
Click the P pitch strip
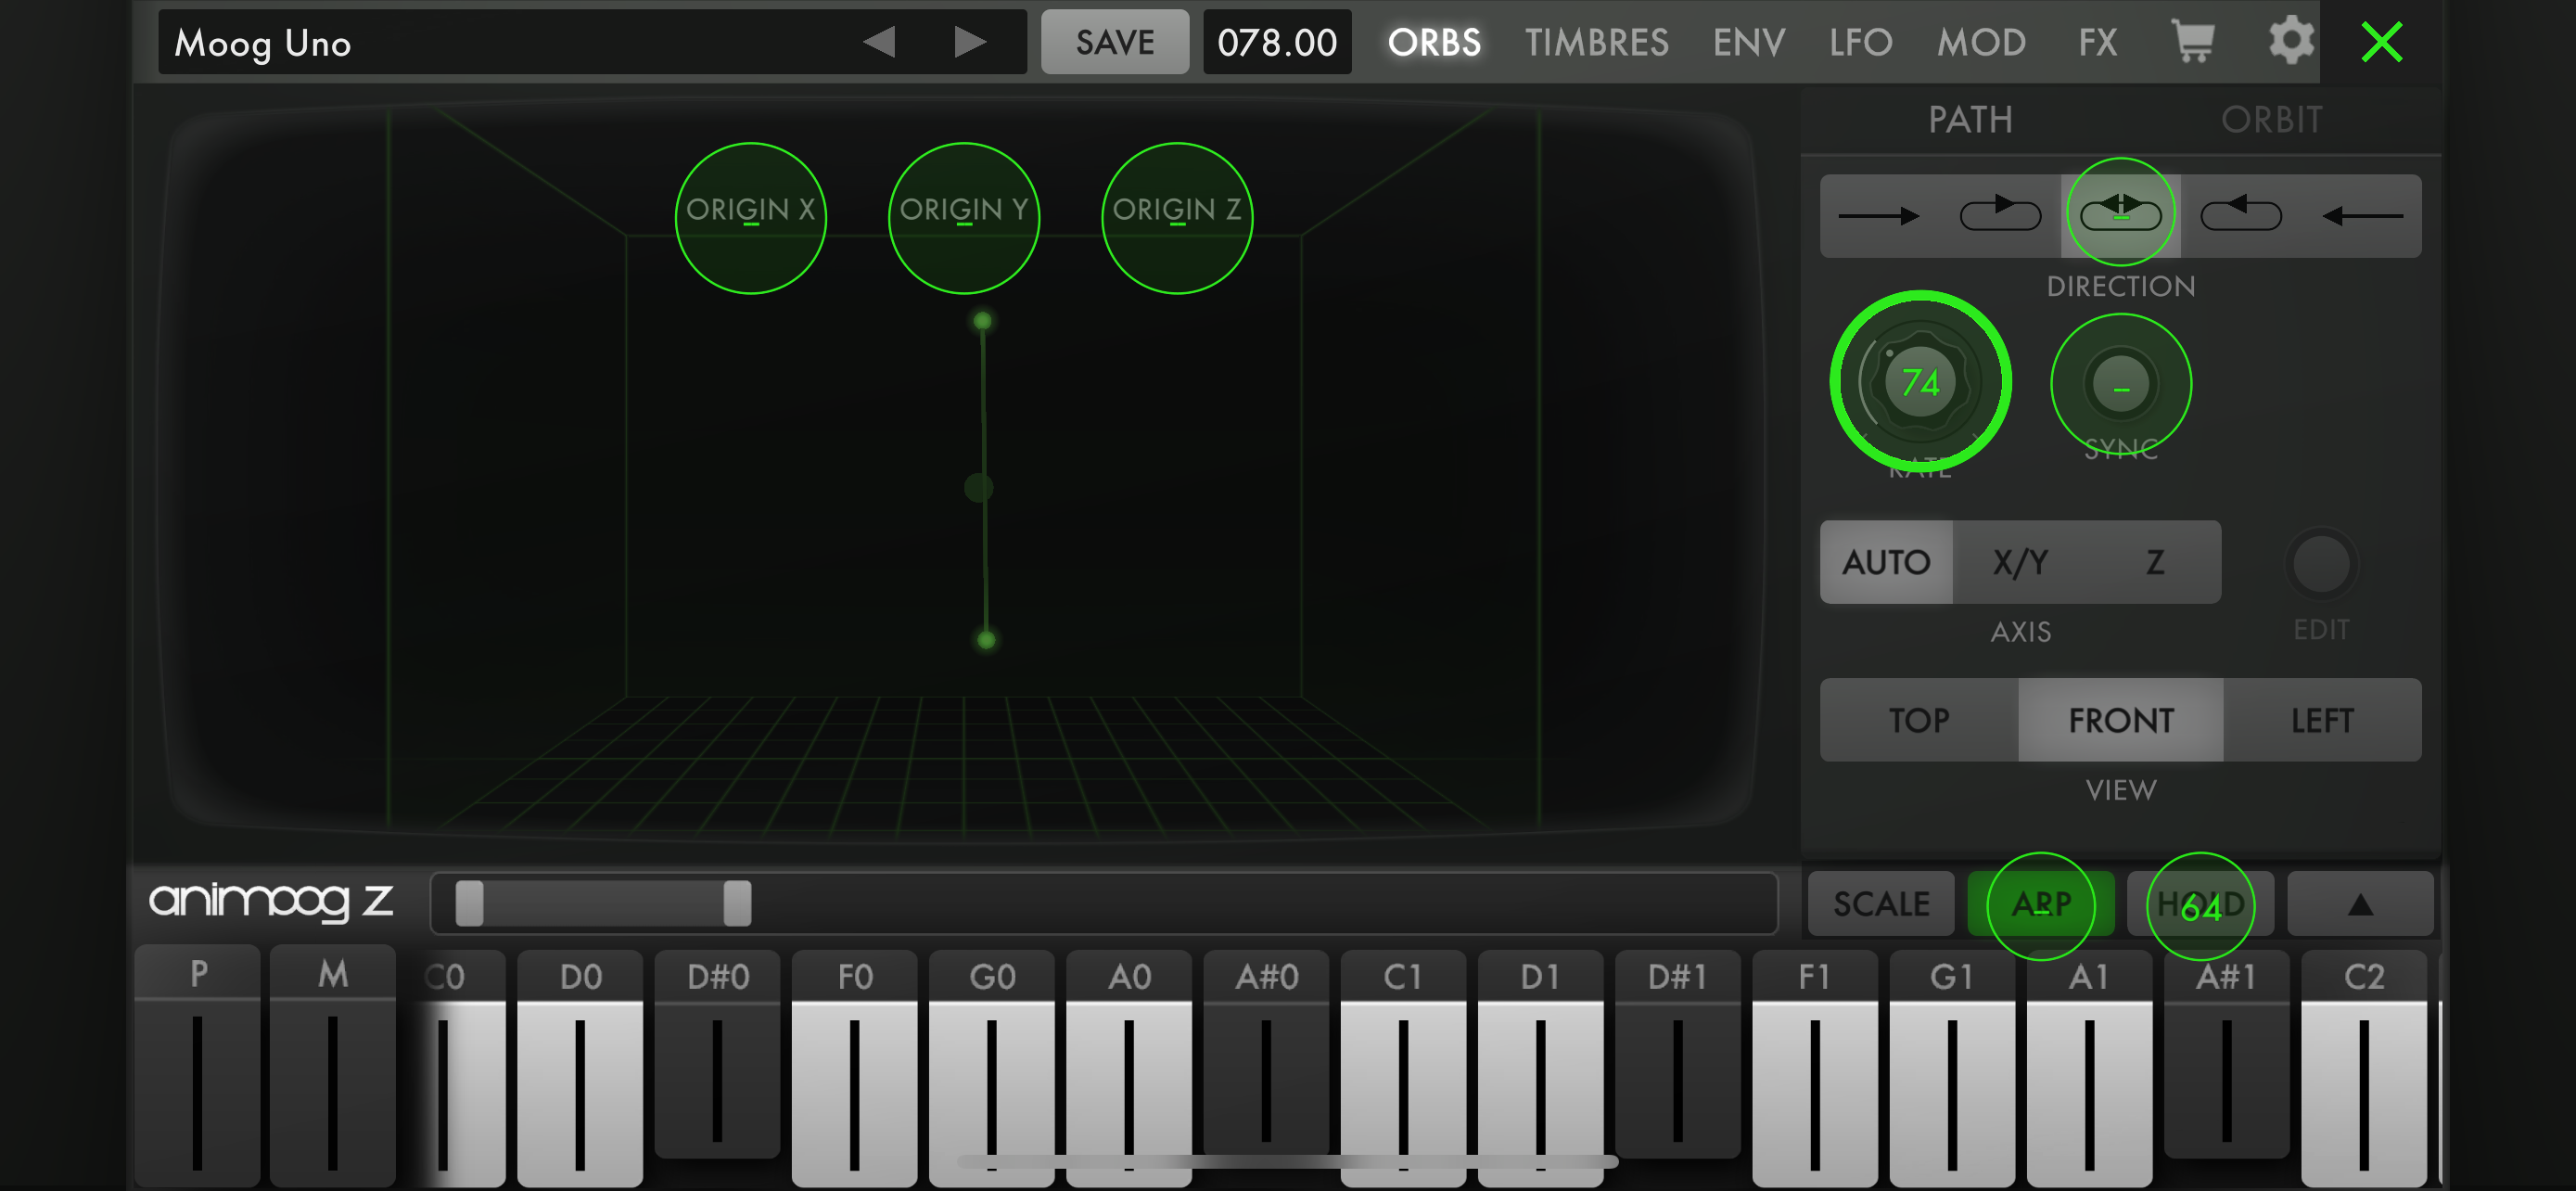(x=198, y=1065)
